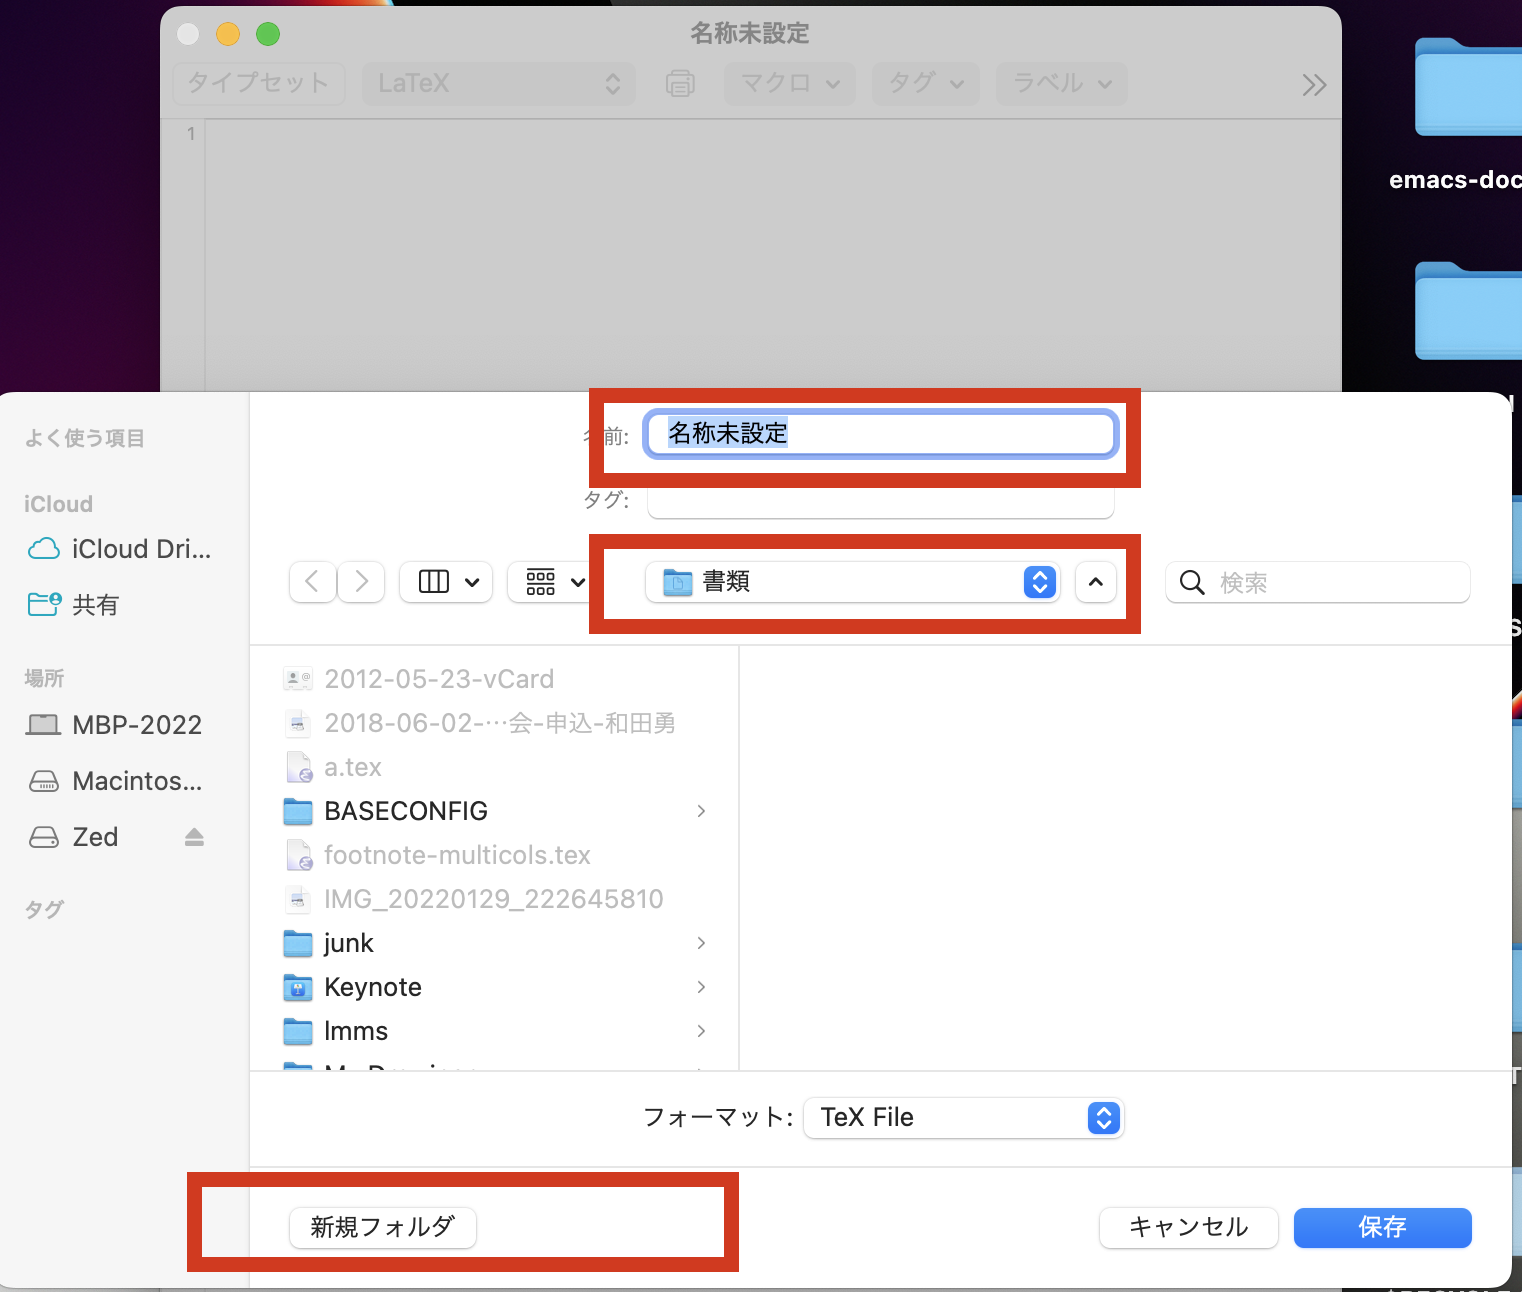The image size is (1522, 1292).
Task: Go back with the left arrow button
Action: tap(312, 582)
